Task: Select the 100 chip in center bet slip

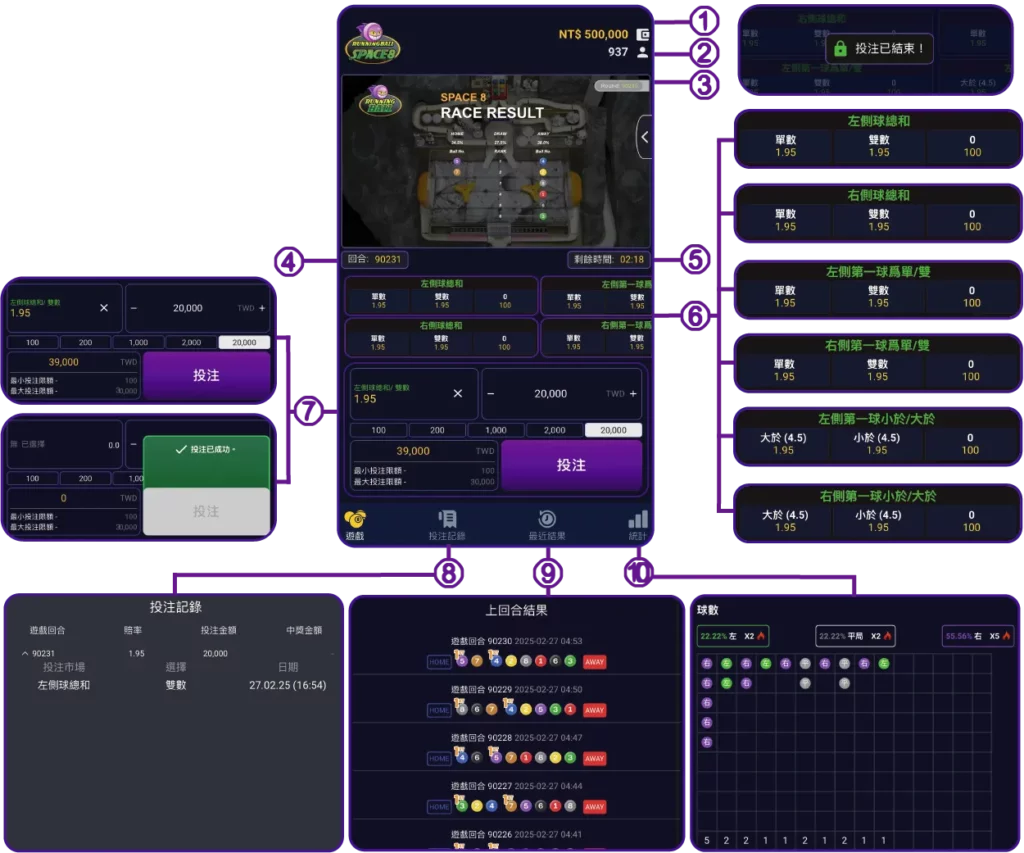Action: click(379, 430)
